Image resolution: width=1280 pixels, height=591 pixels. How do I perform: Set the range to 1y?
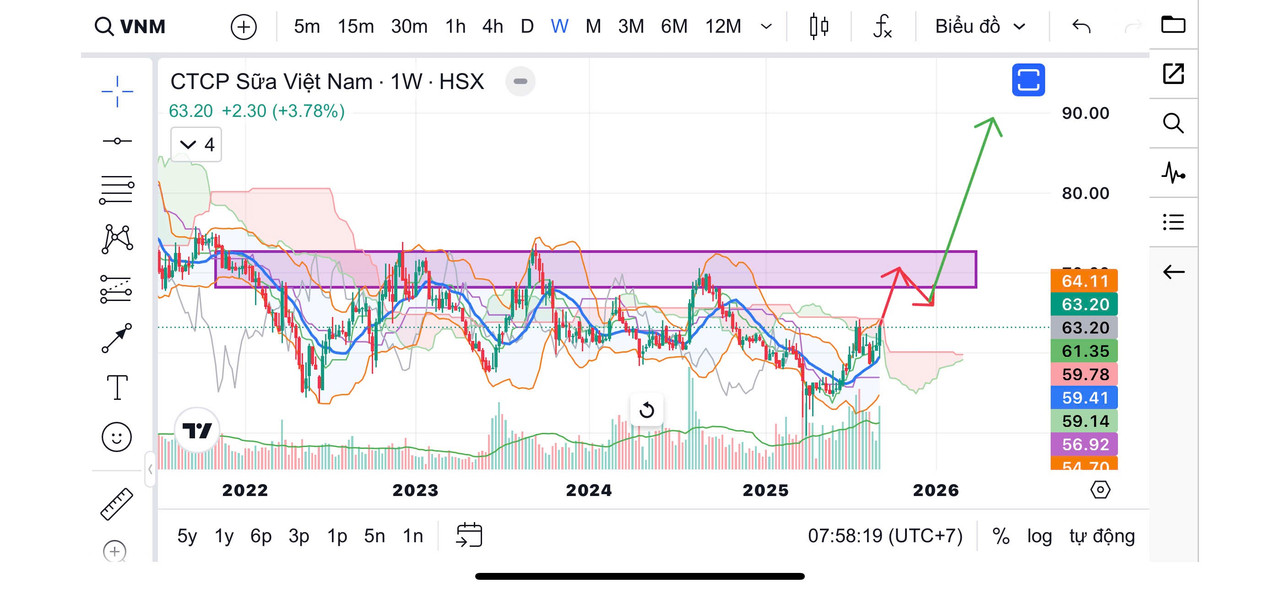click(x=224, y=536)
